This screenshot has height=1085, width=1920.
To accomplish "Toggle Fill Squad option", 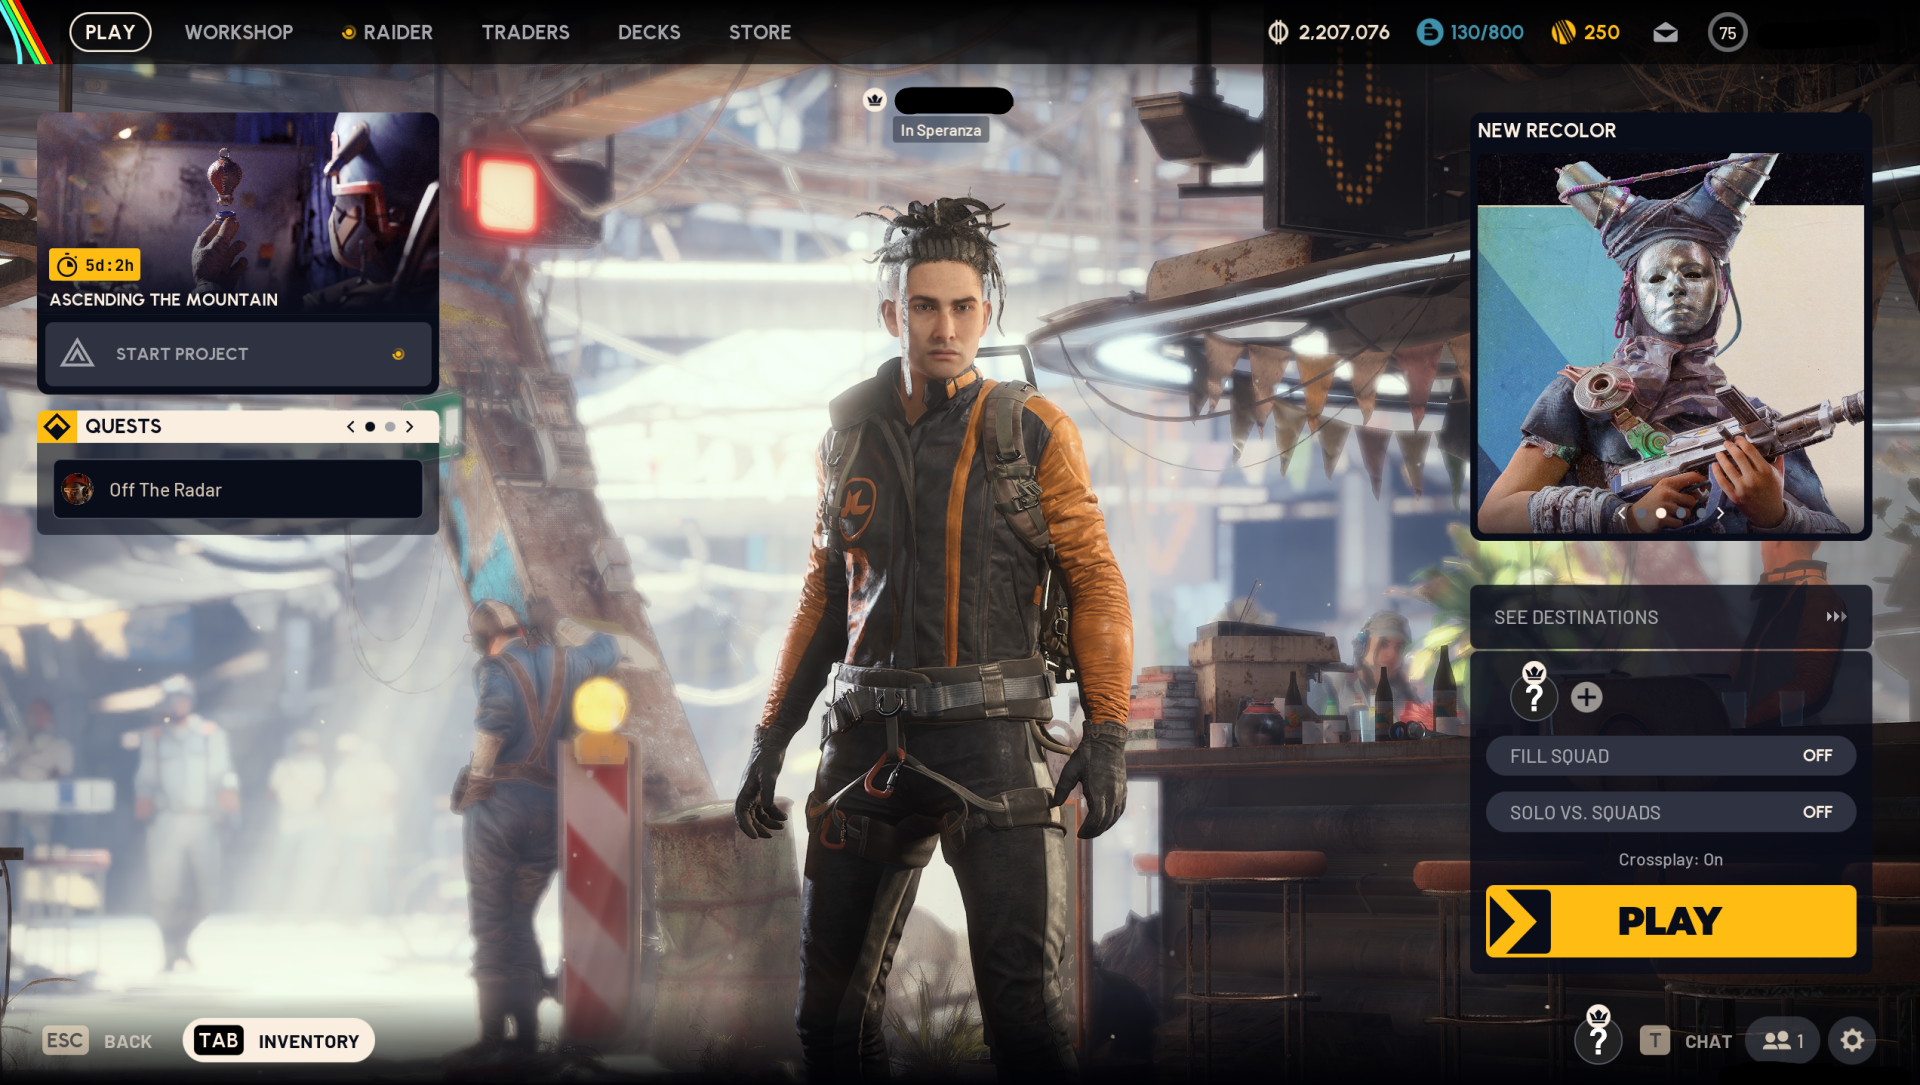I will (x=1670, y=756).
